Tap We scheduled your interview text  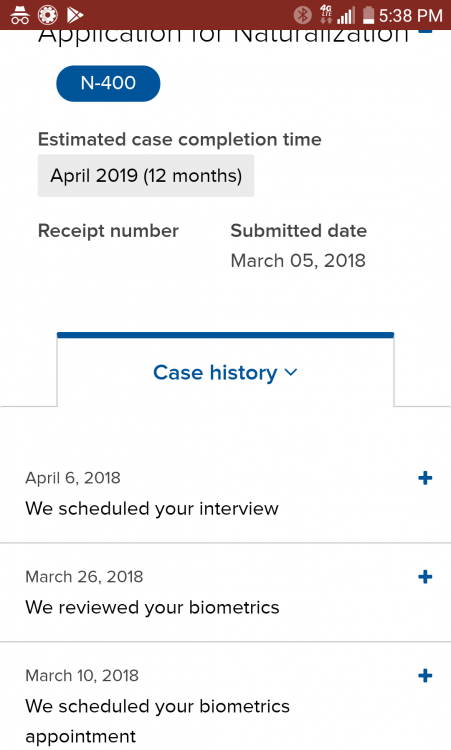pos(152,508)
